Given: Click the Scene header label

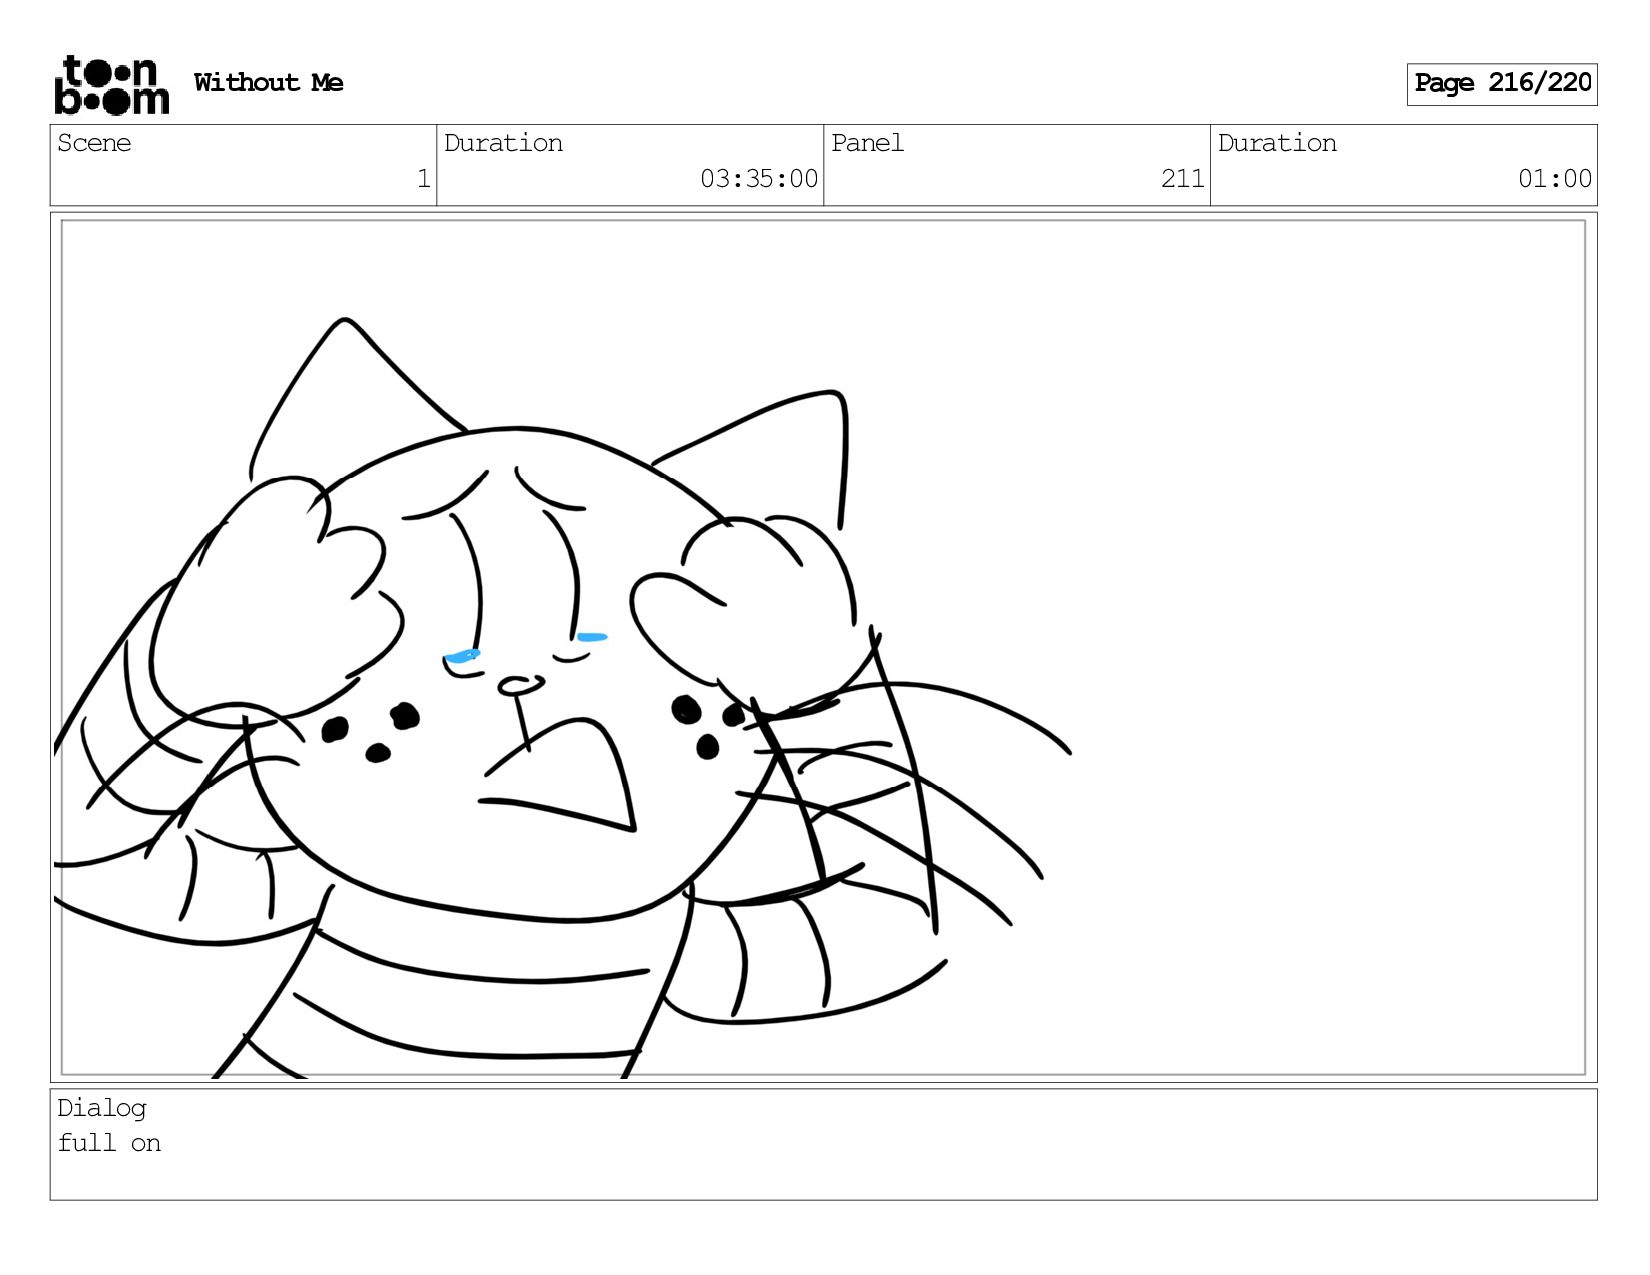Looking at the screenshot, I should tap(94, 143).
